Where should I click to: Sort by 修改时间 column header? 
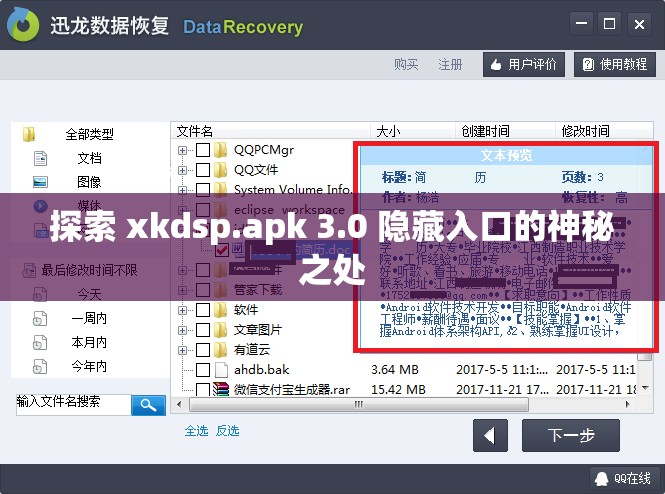coord(604,131)
